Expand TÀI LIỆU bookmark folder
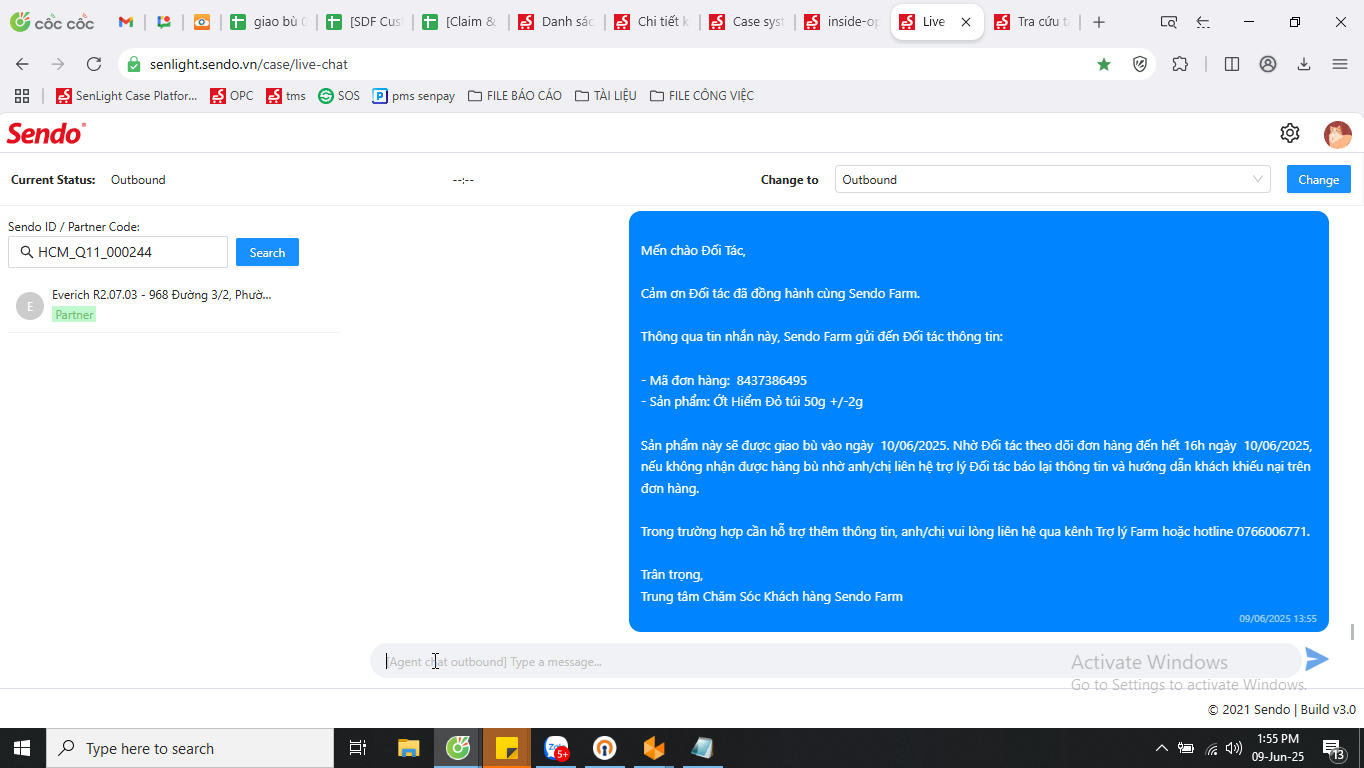Screen dimensions: 1364x768 point(605,96)
